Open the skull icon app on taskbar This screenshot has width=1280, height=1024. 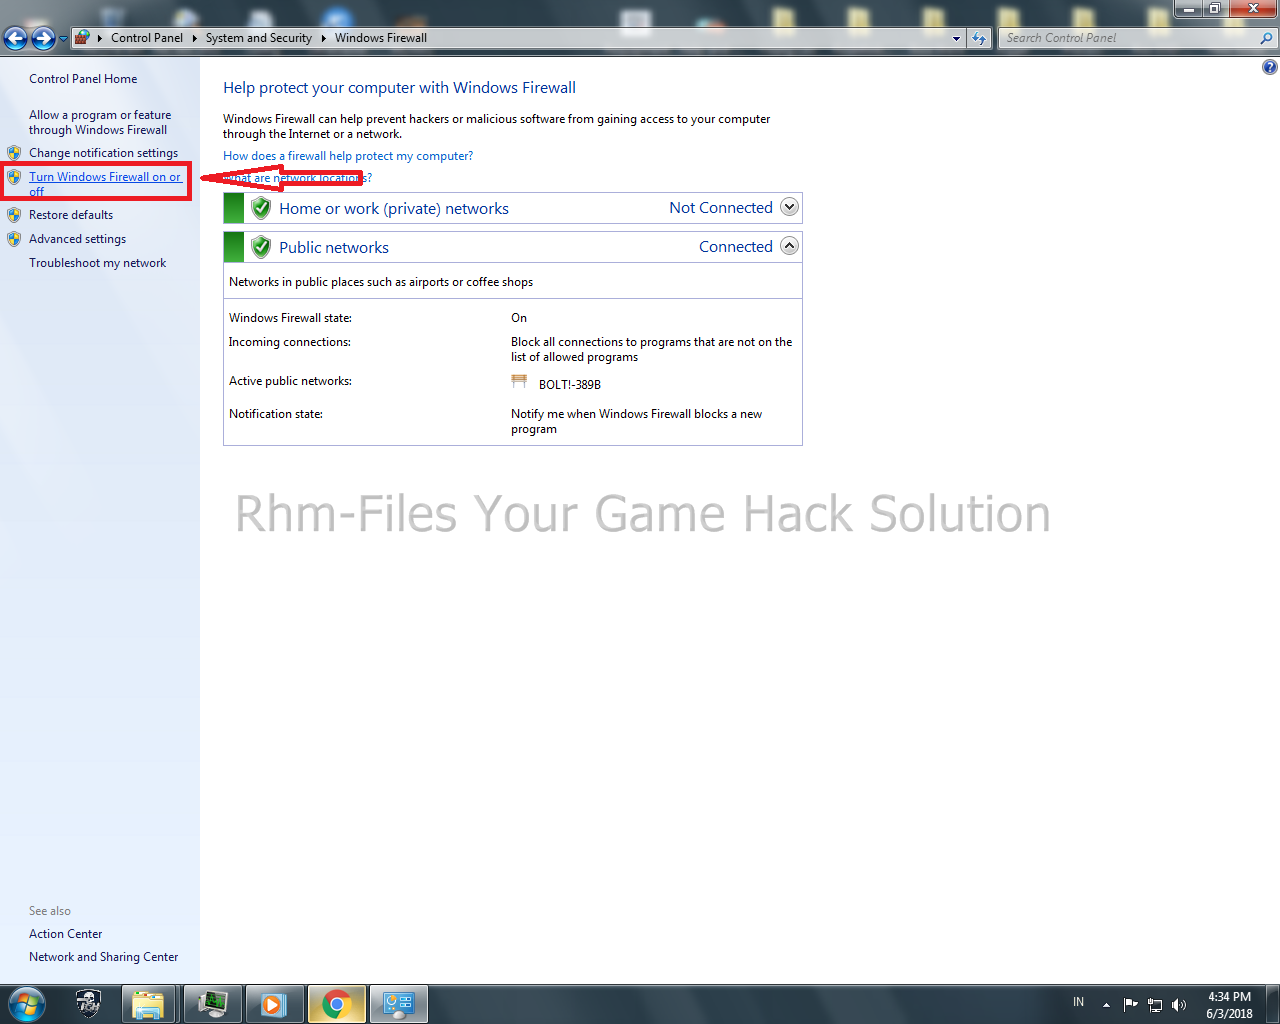(x=88, y=1004)
